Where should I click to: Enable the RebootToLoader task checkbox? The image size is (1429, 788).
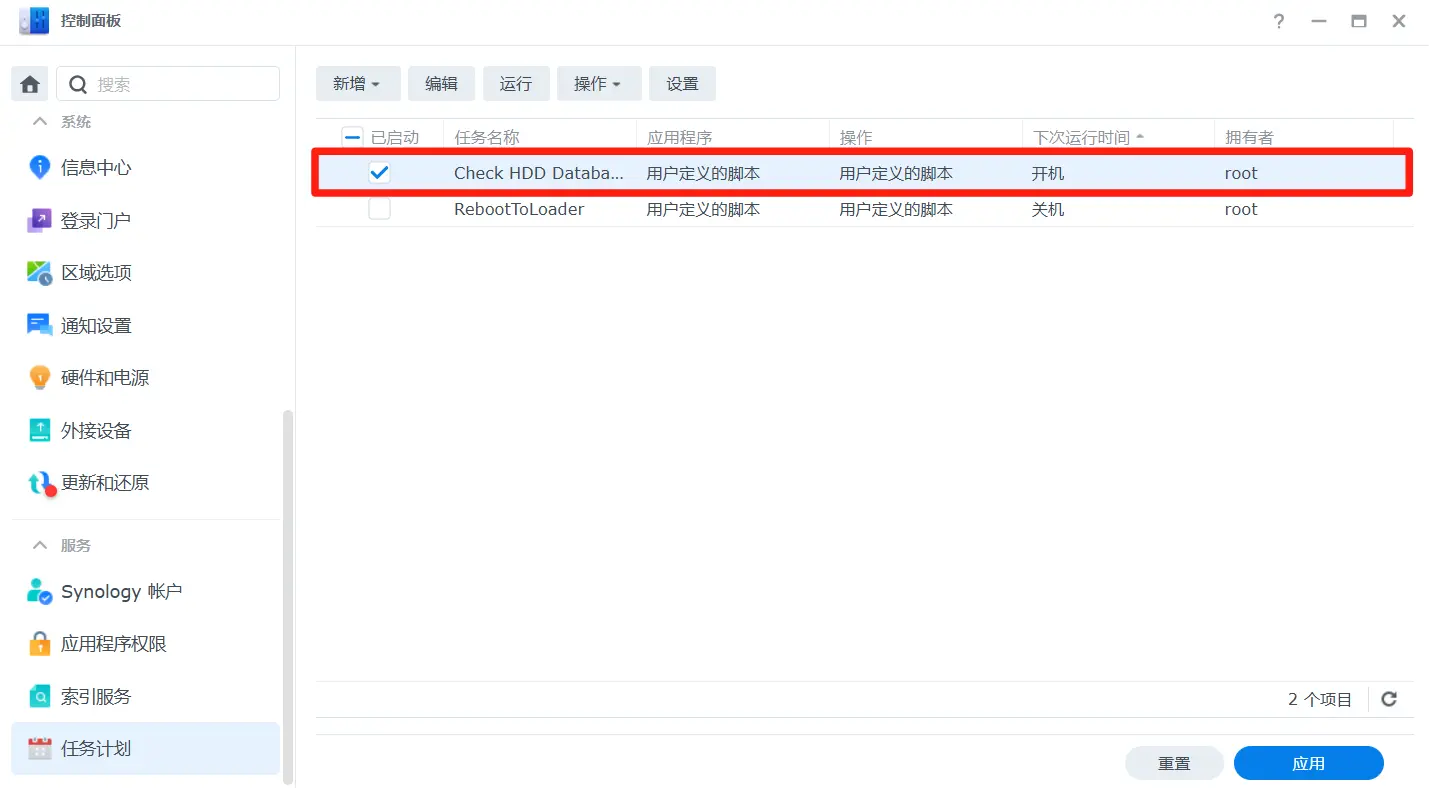point(379,209)
